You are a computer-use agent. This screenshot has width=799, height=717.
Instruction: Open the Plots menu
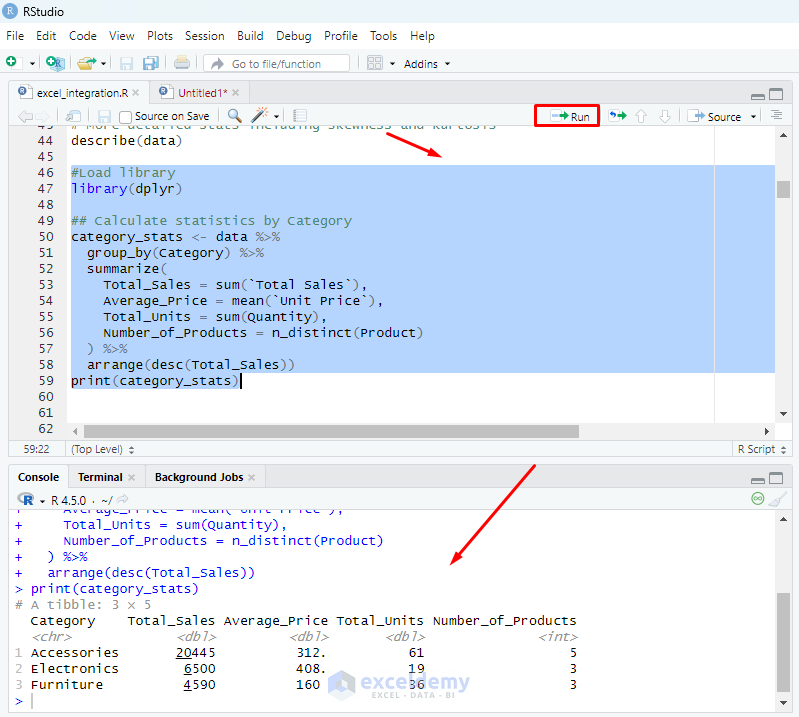(x=160, y=36)
